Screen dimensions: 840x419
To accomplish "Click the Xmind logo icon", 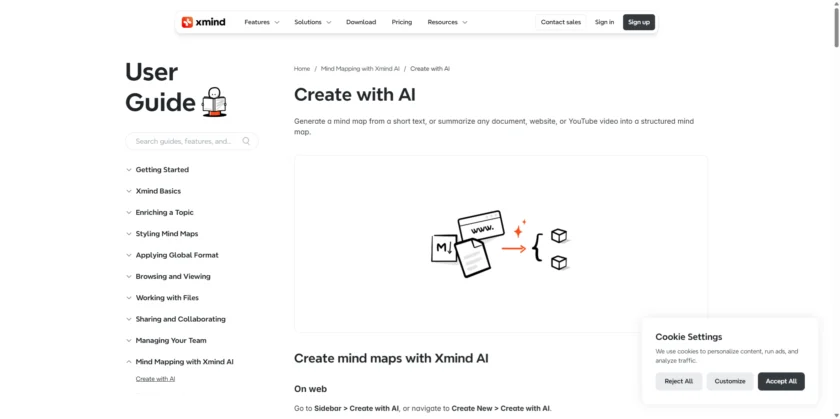I will click(187, 22).
